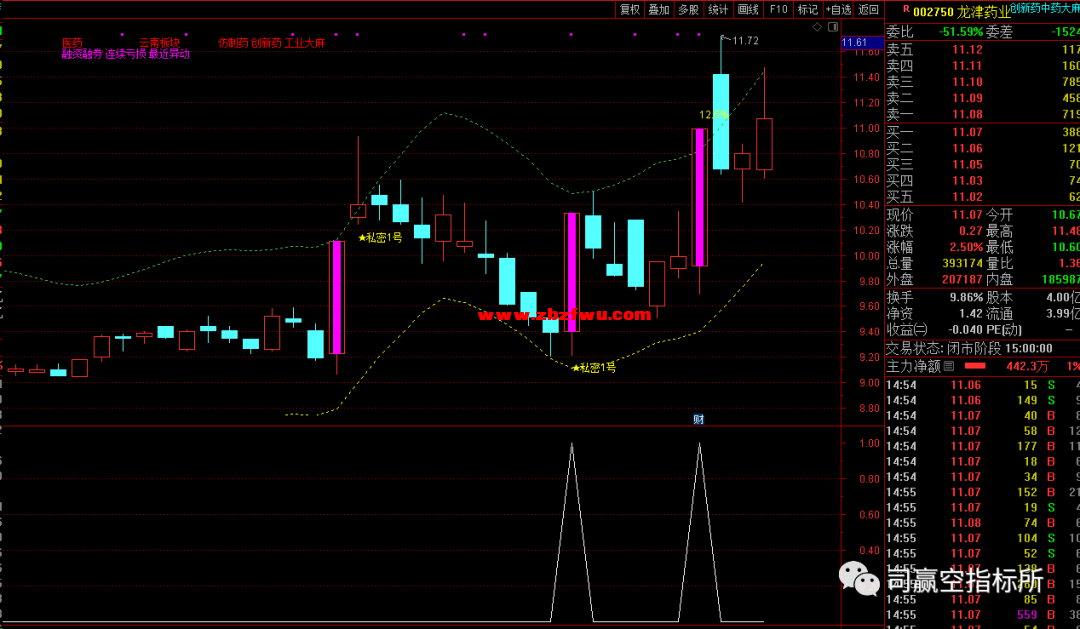Click the 买三 price 11.05
The image size is (1080, 629).
click(967, 165)
